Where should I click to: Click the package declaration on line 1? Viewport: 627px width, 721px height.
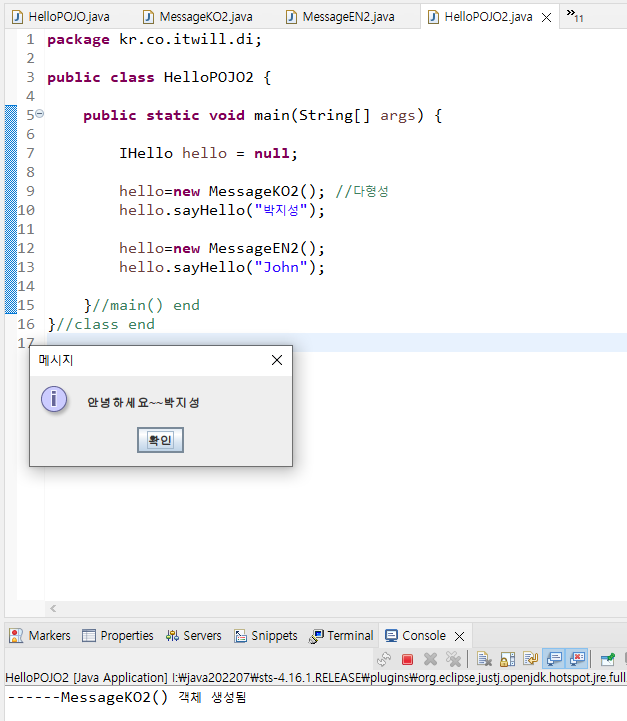[154, 40]
